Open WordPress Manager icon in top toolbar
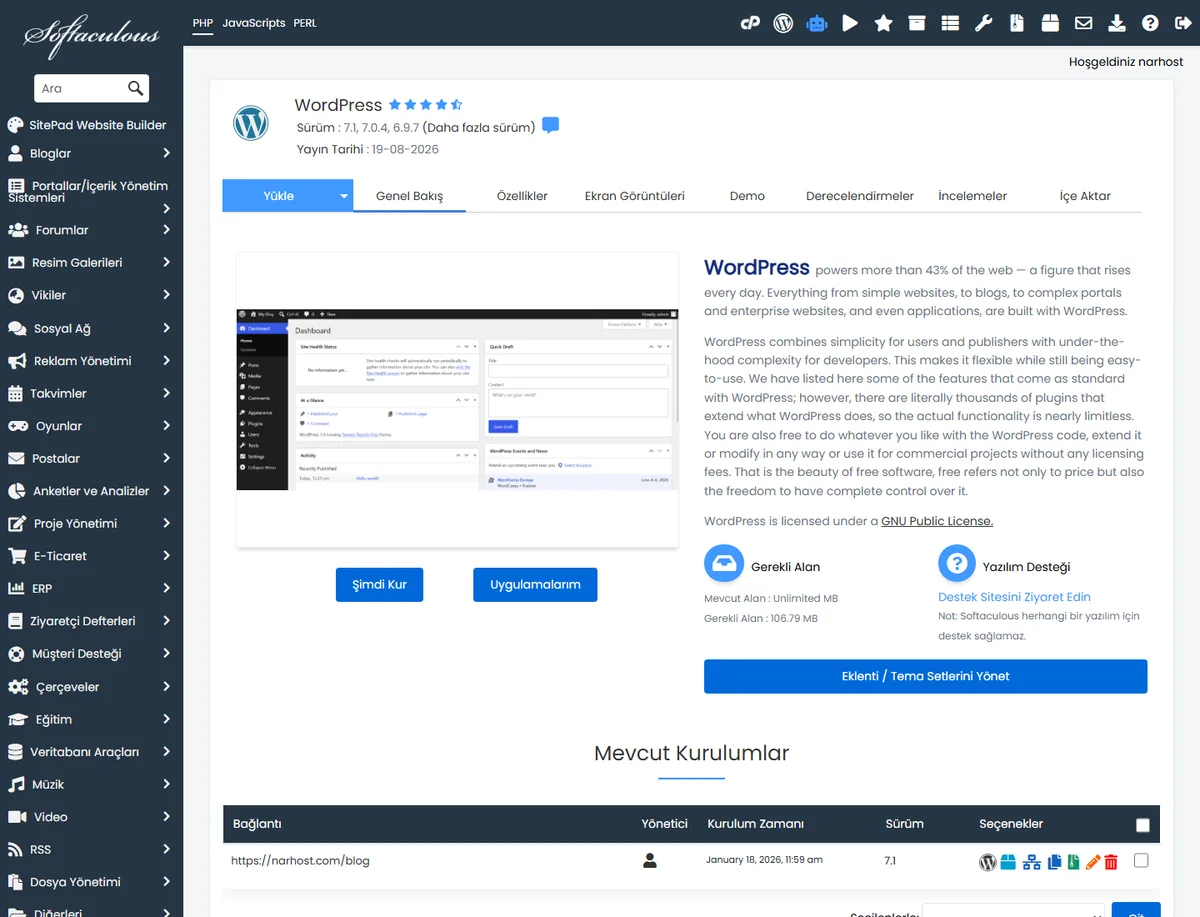Image resolution: width=1200 pixels, height=917 pixels. [x=783, y=23]
